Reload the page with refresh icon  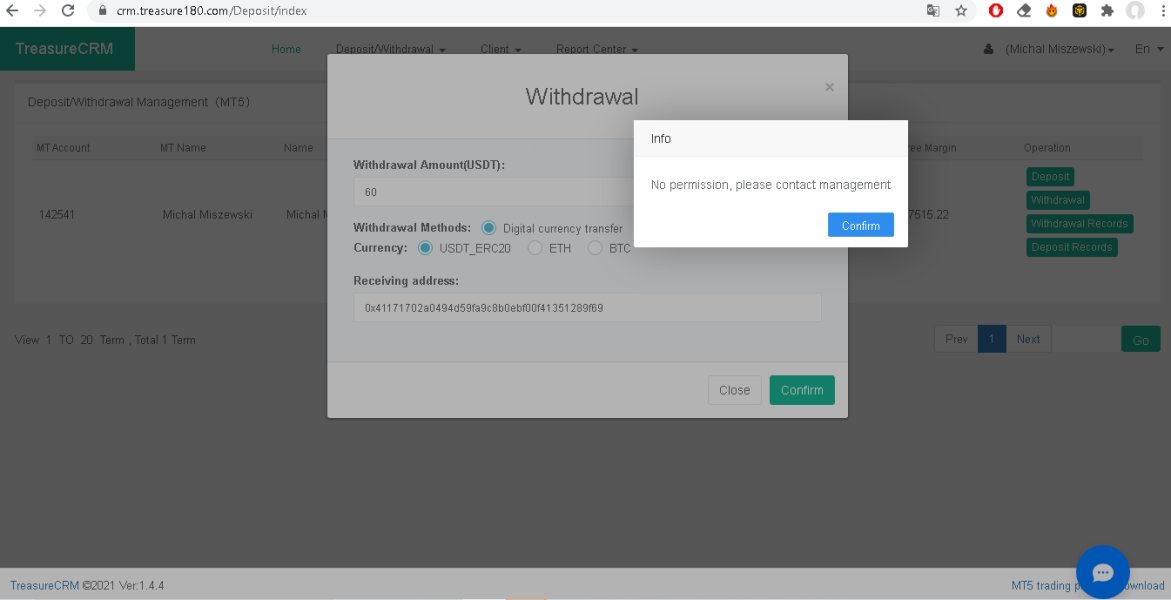68,10
